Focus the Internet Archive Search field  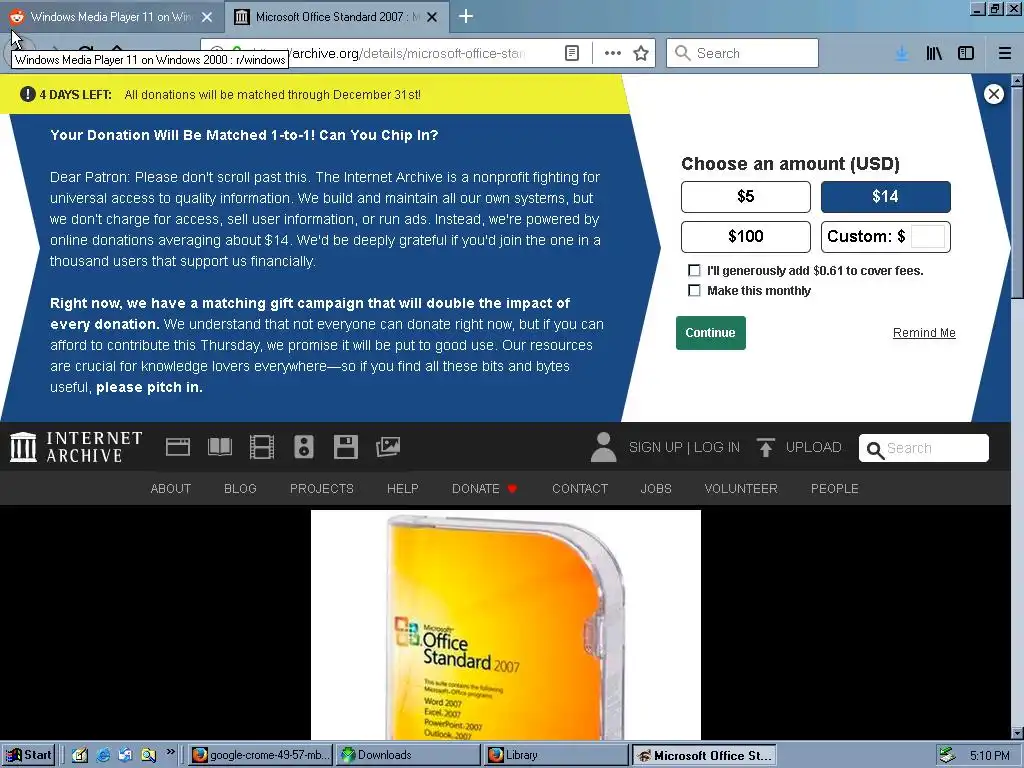923,448
